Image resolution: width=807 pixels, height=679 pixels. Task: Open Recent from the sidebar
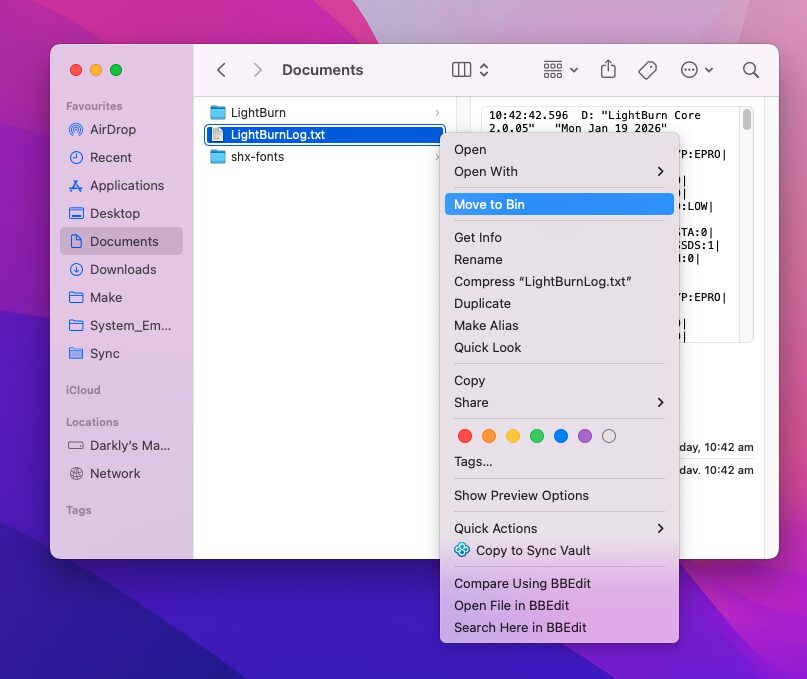point(110,157)
